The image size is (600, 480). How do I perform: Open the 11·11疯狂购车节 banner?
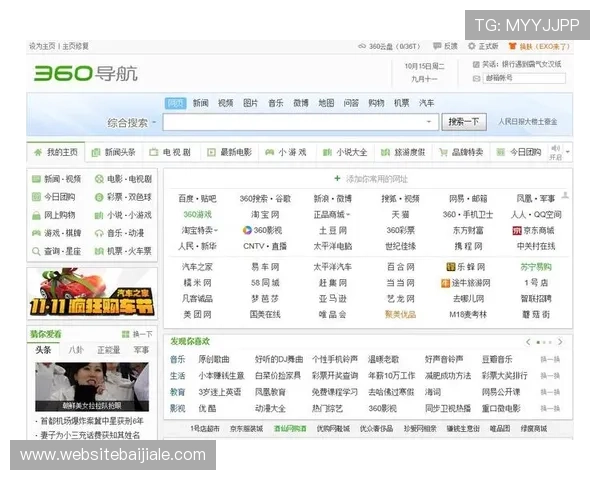[x=92, y=294]
